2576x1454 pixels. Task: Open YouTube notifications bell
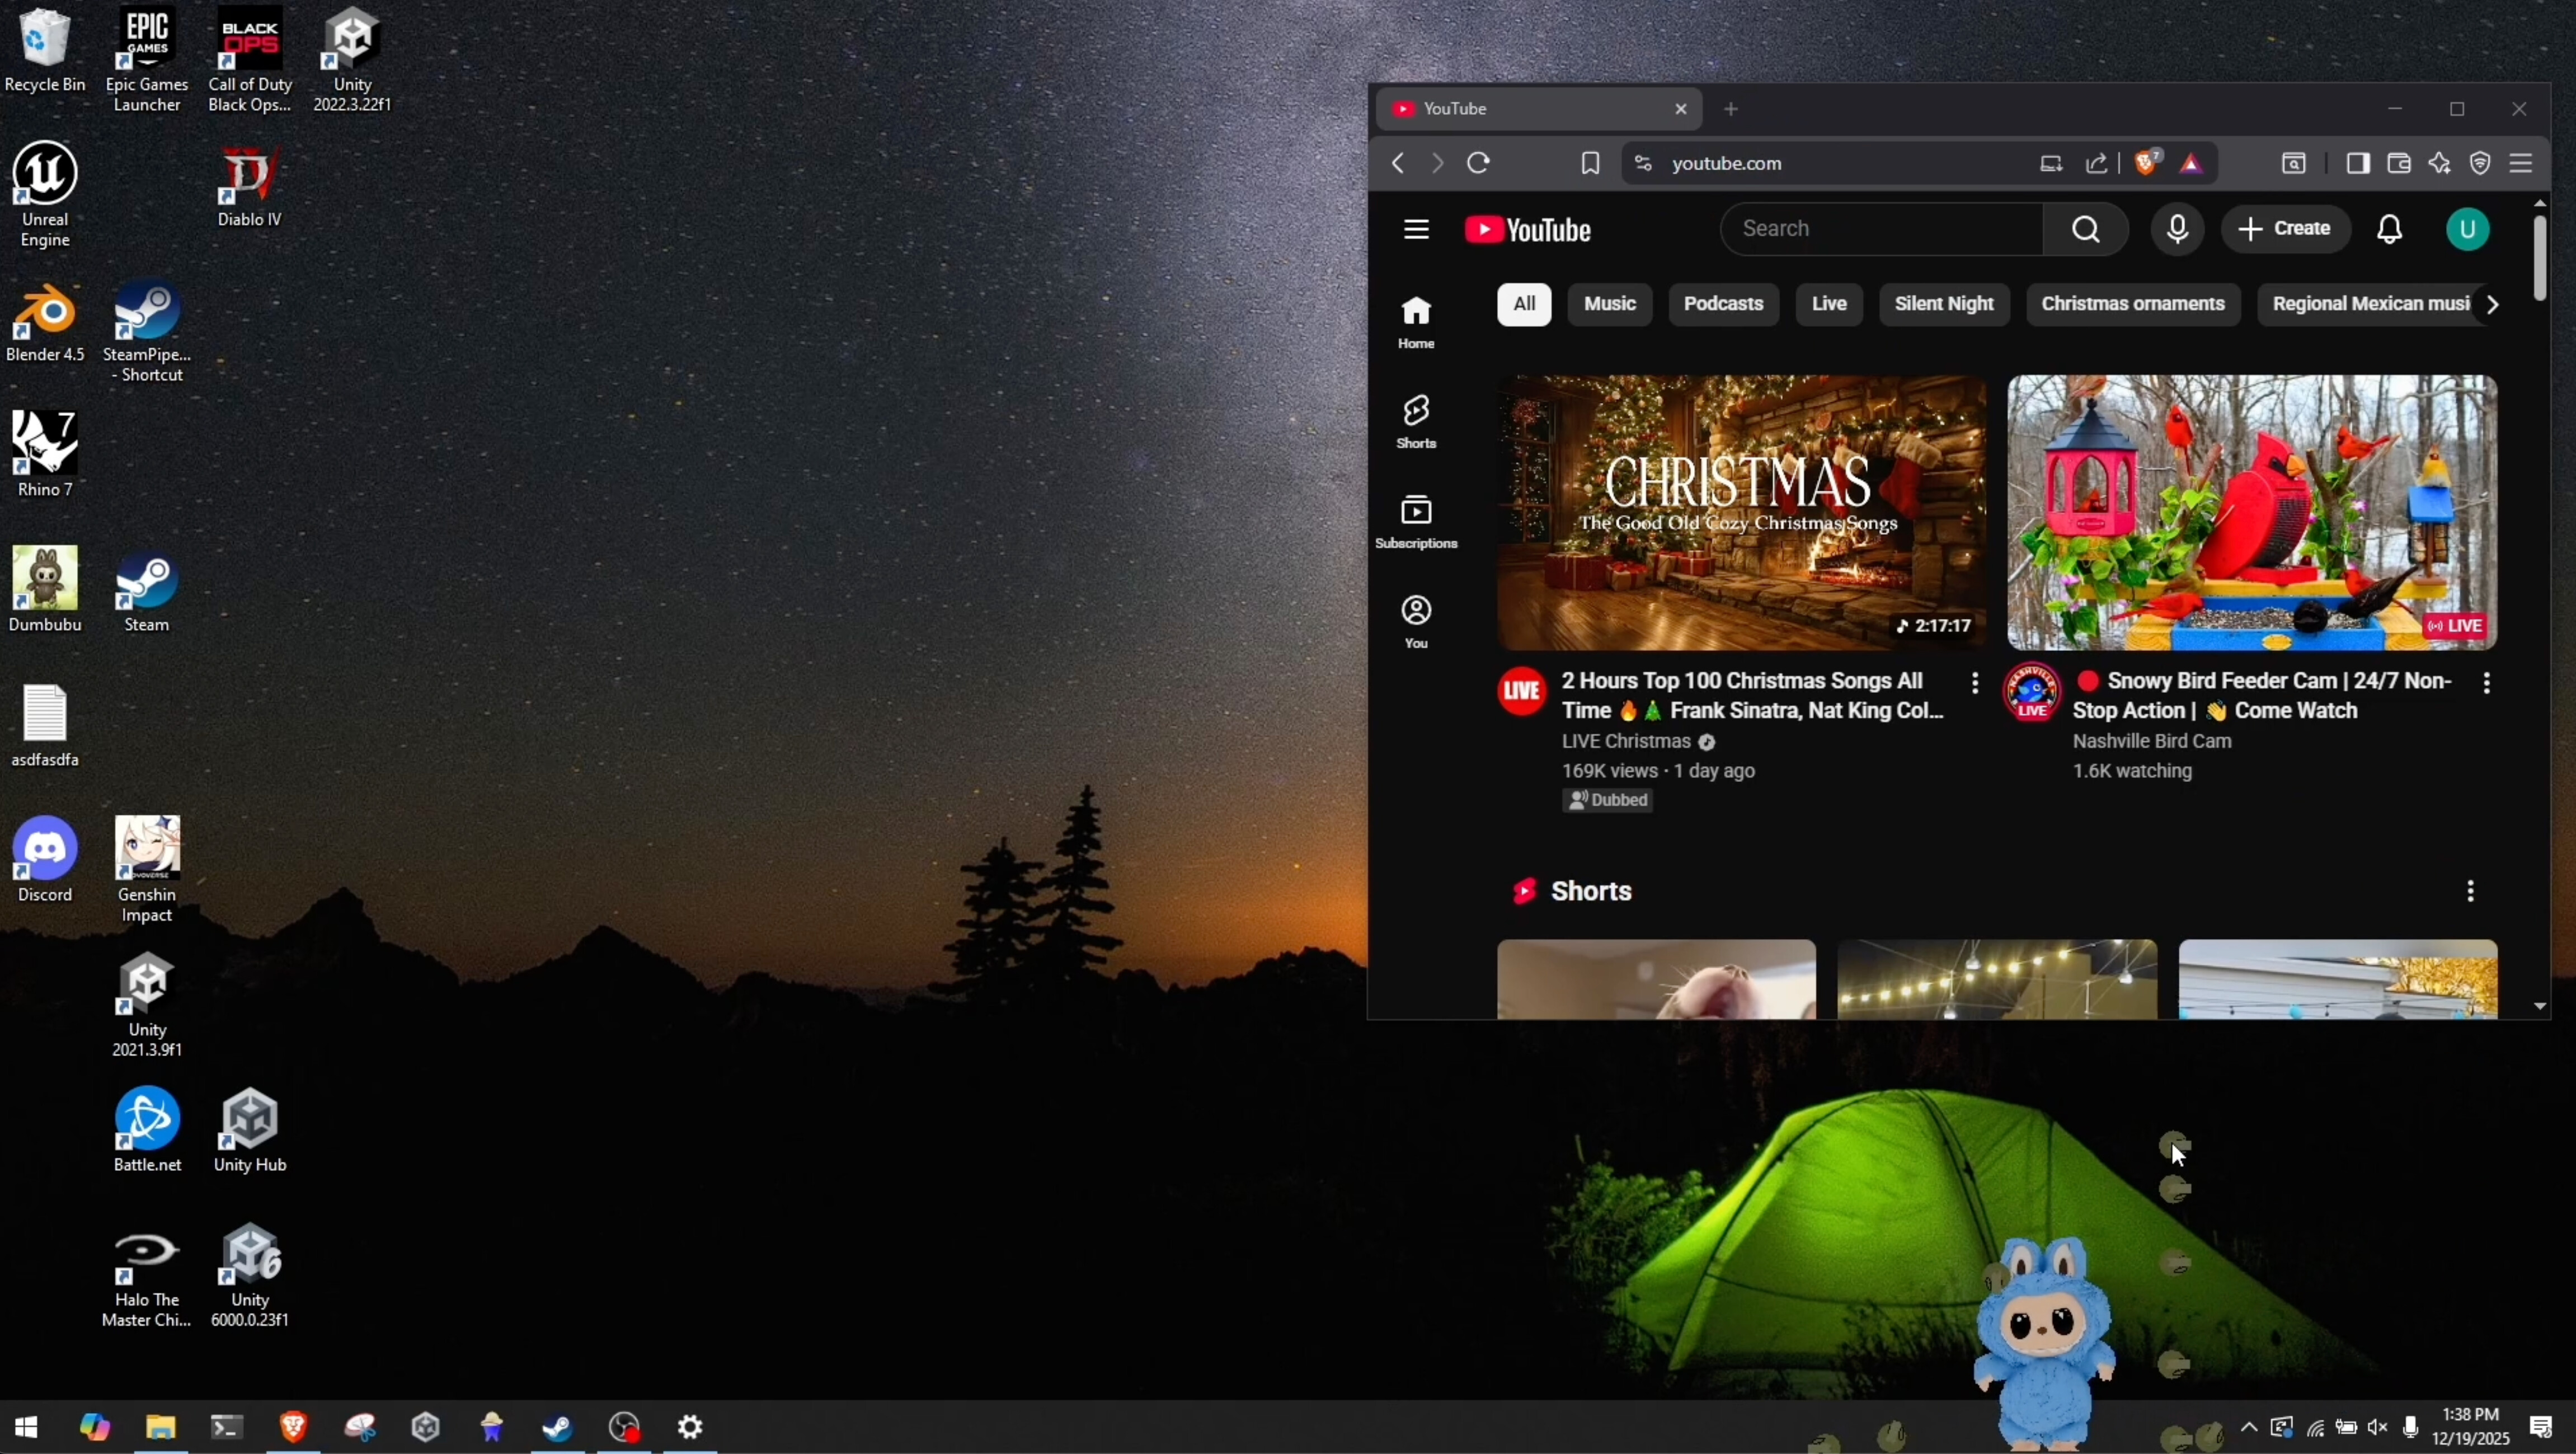2389,229
